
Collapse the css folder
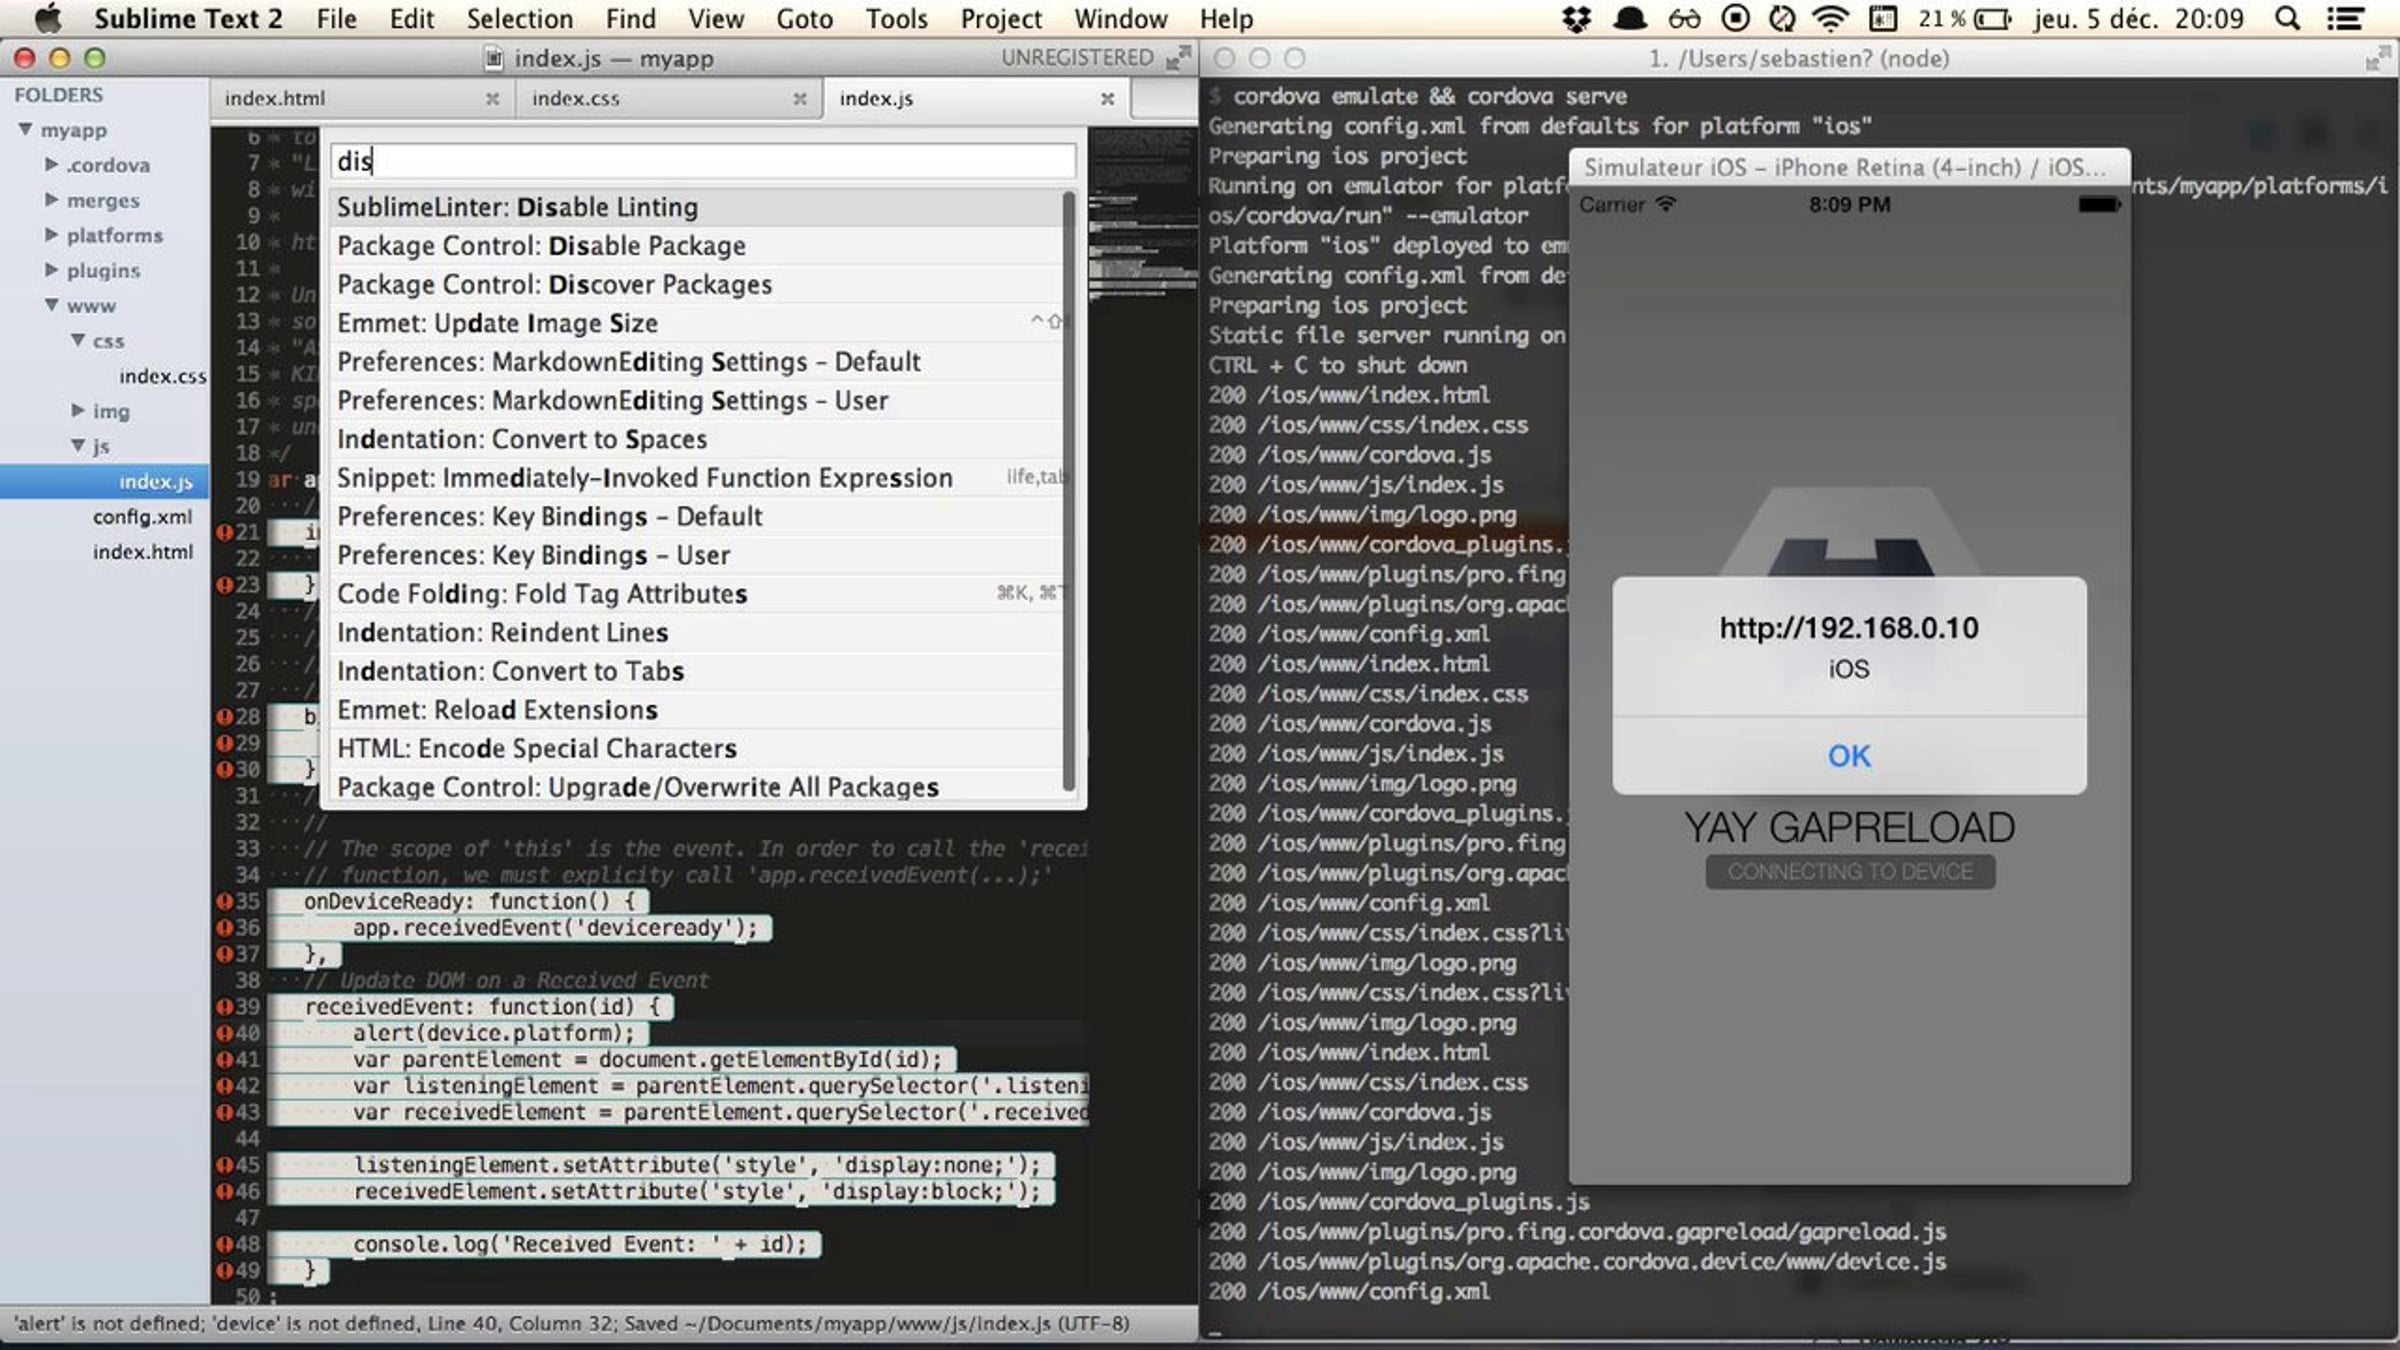point(78,340)
